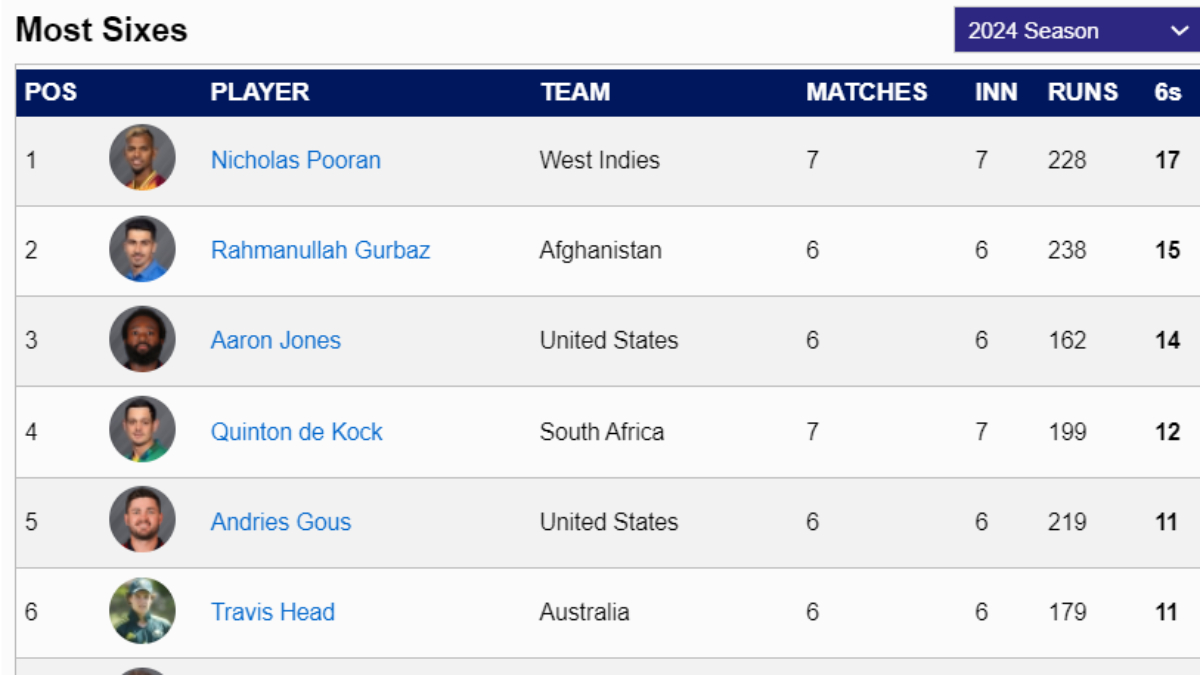Click Nicholas Pooran's avatar photo
This screenshot has width=1200, height=675.
coord(142,158)
